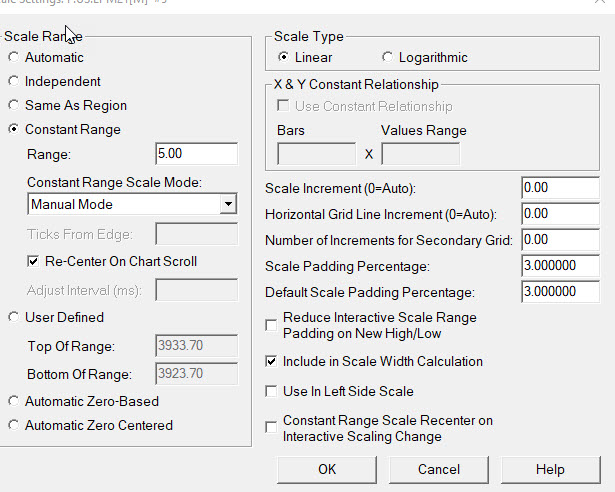The image size is (615, 492).
Task: Select Same As Region option
Action: pos(13,106)
